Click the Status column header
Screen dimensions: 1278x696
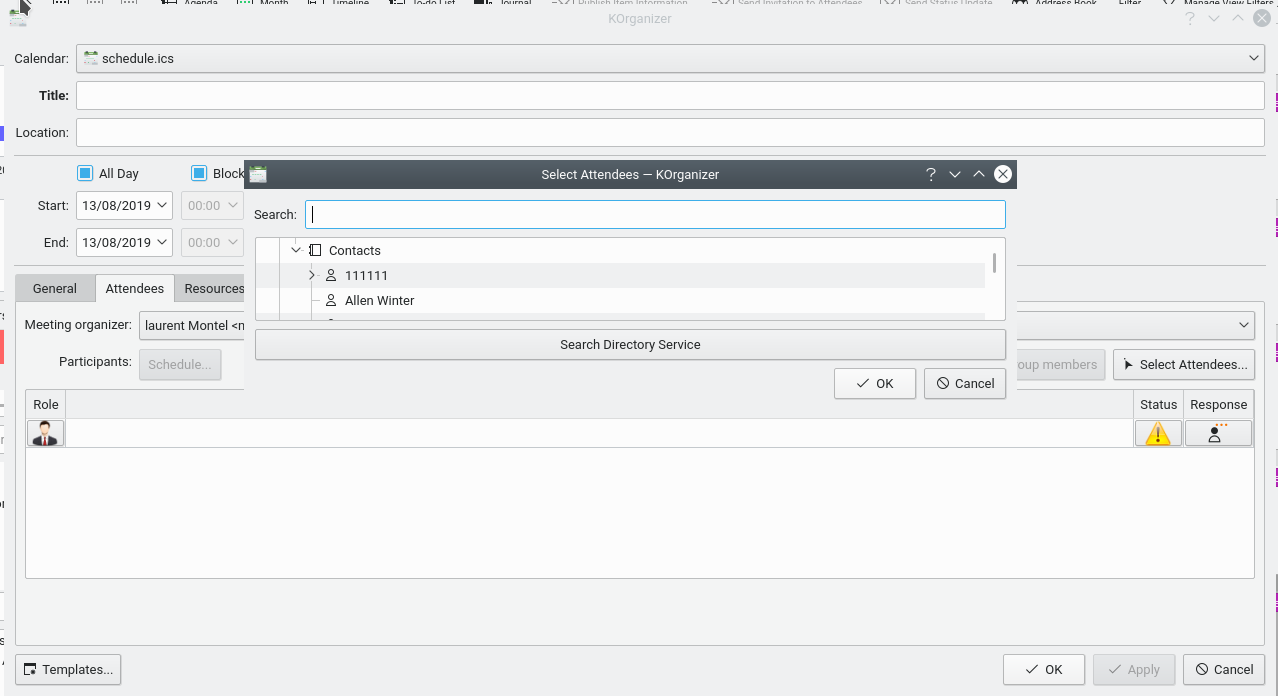tap(1158, 405)
